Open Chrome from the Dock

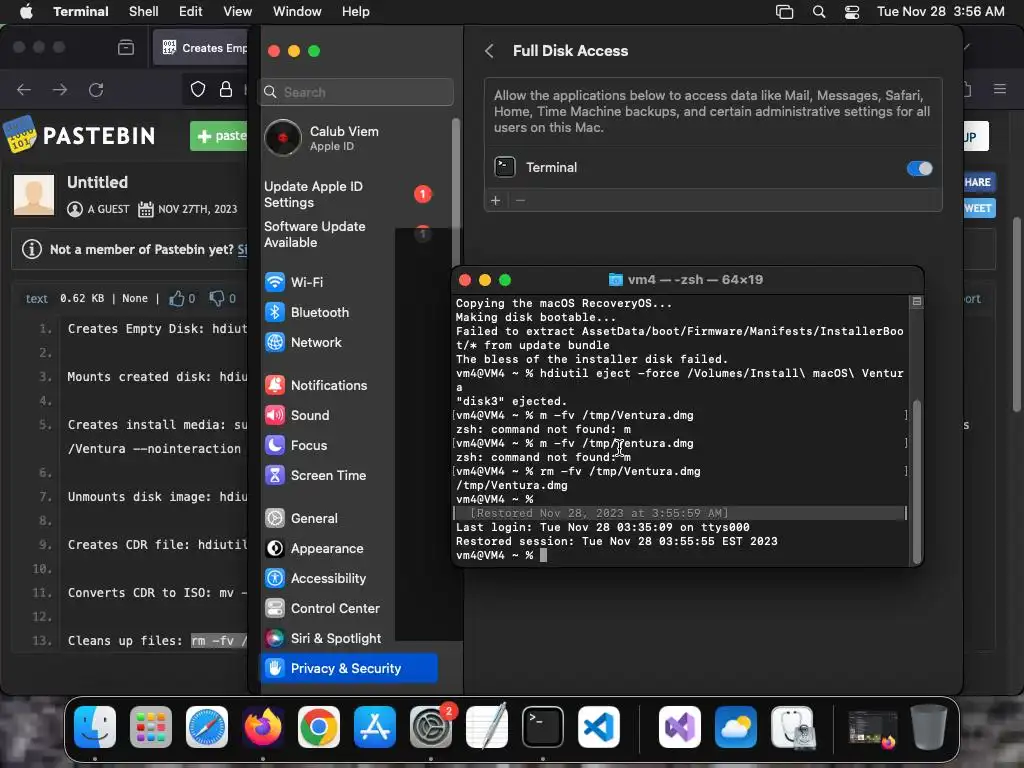tap(319, 727)
